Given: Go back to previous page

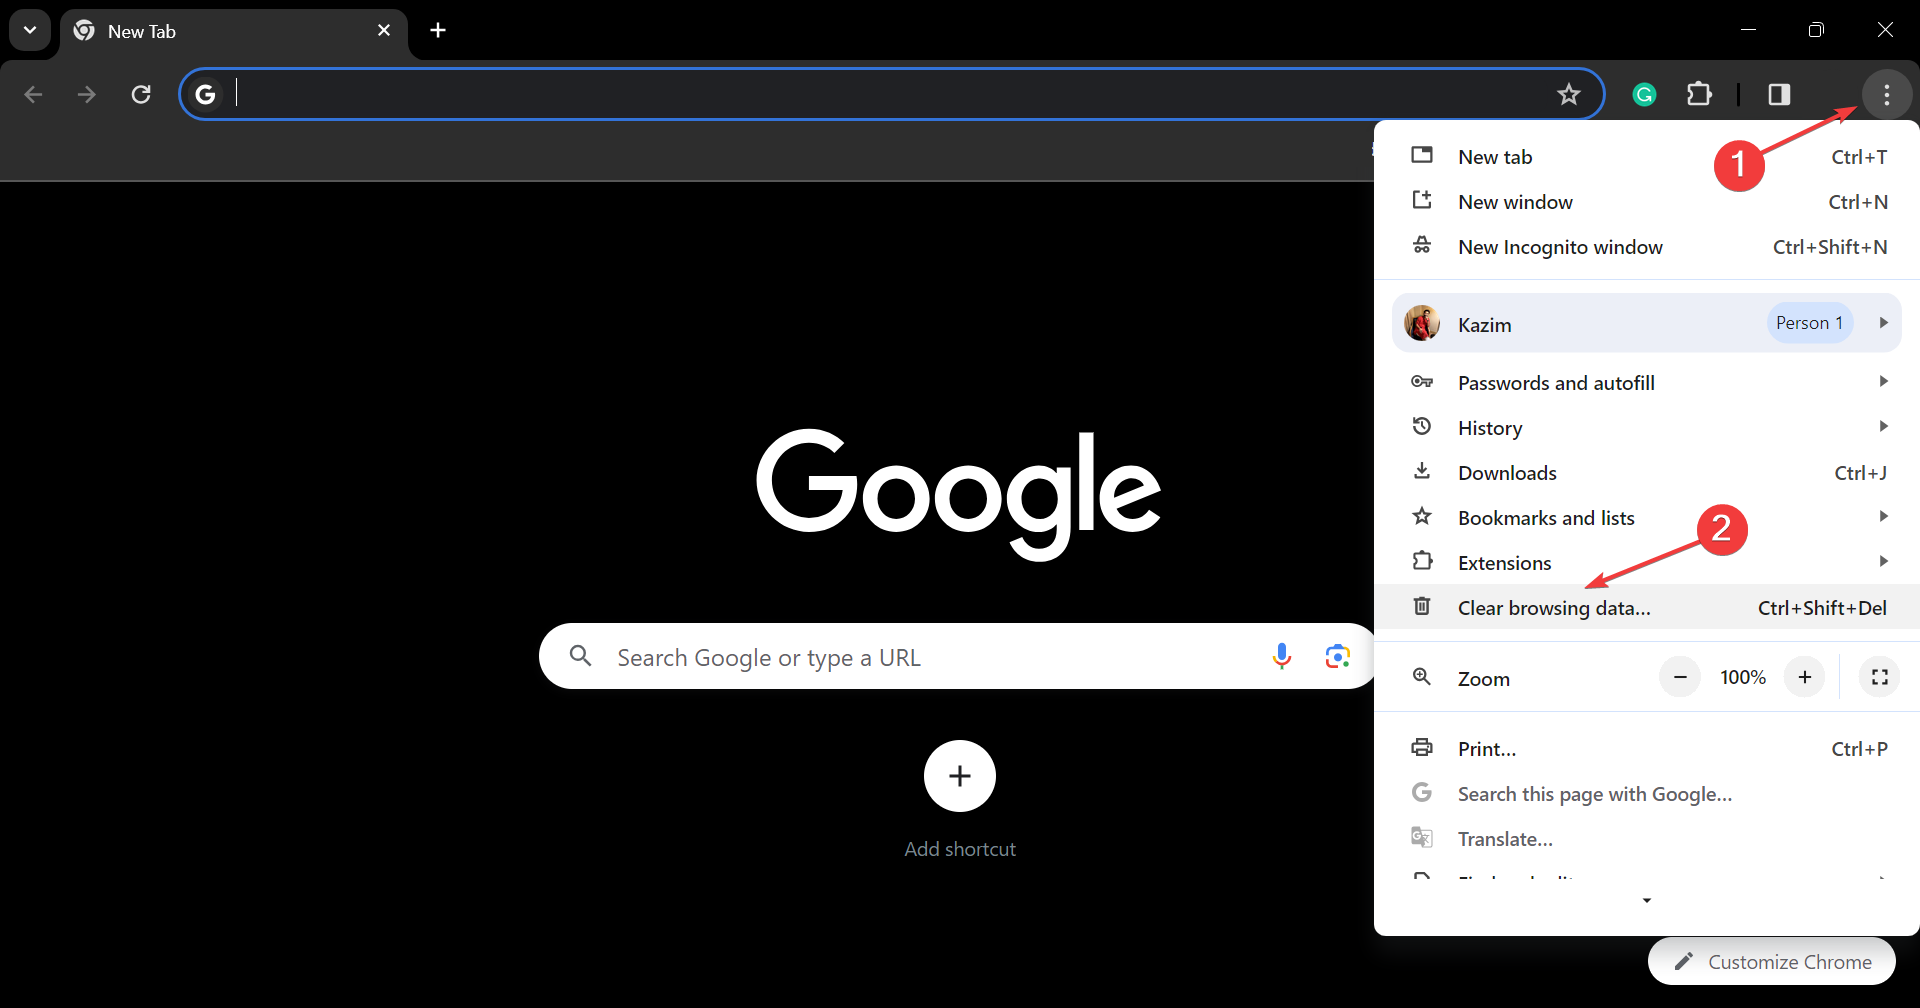Looking at the screenshot, I should pyautogui.click(x=33, y=94).
